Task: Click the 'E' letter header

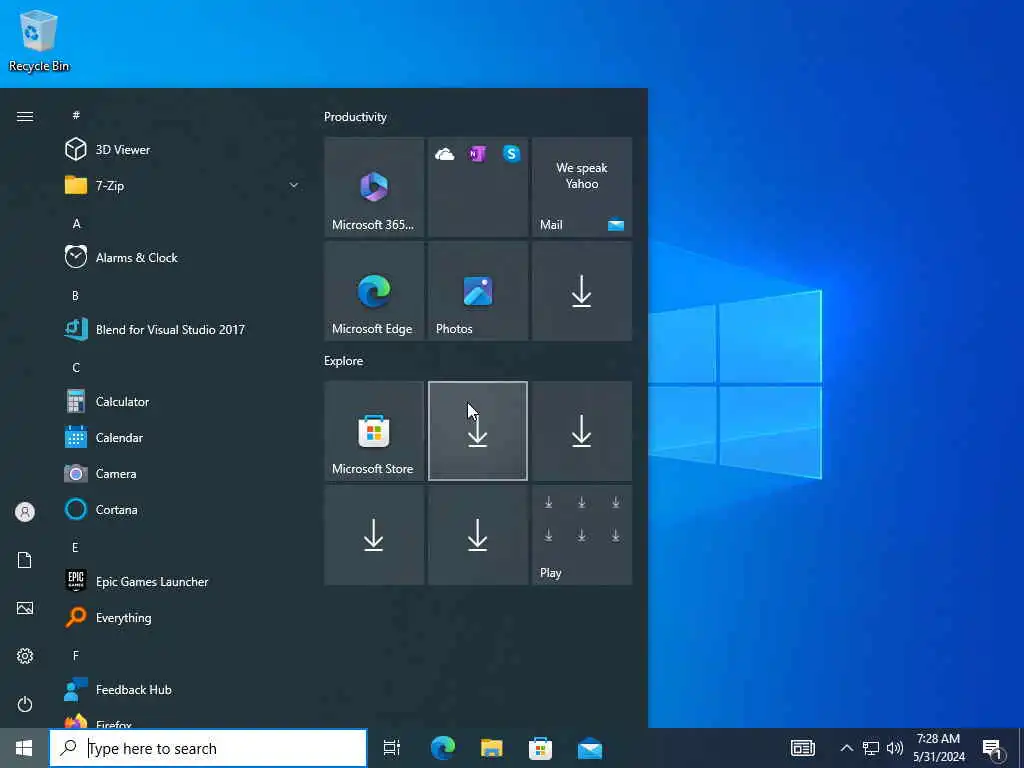Action: pyautogui.click(x=76, y=547)
